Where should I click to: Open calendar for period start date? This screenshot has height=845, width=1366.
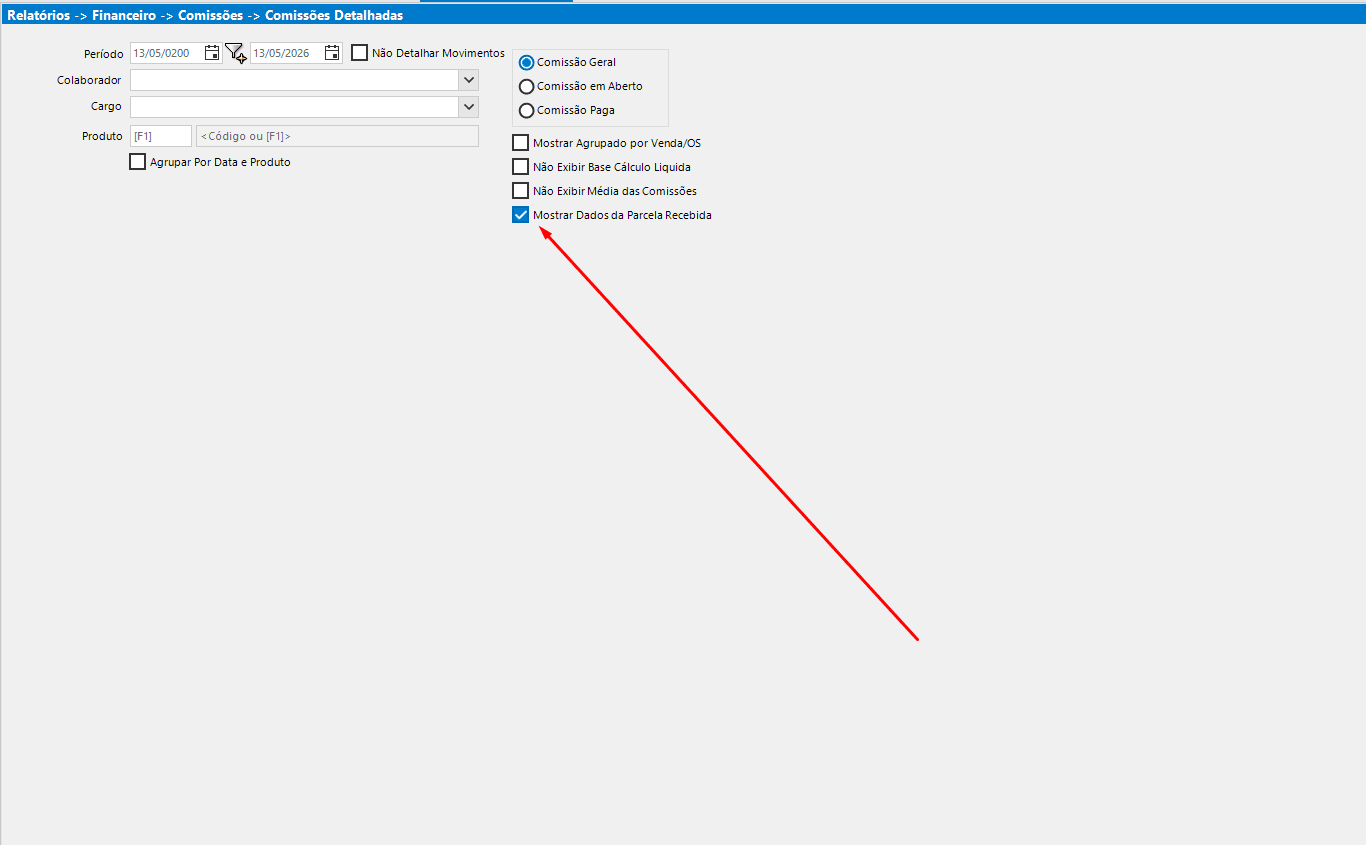click(212, 53)
